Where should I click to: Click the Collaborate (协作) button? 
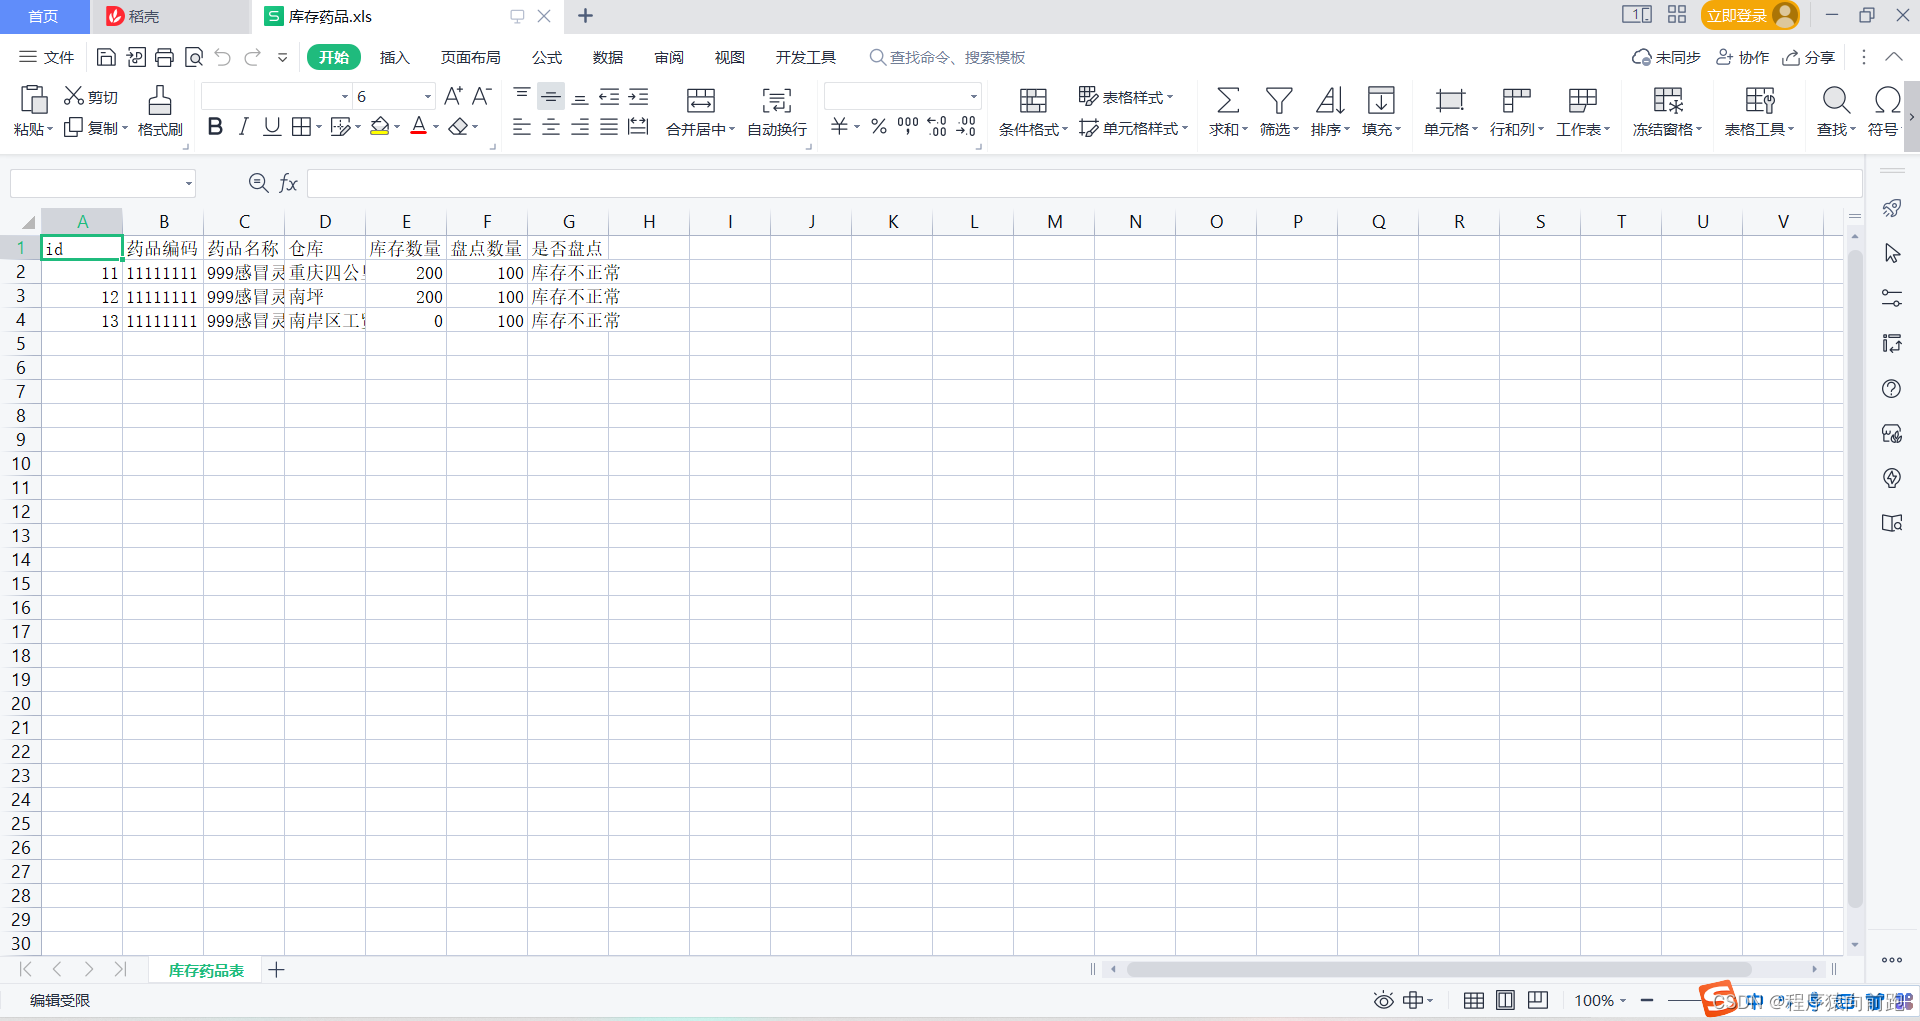click(x=1743, y=57)
